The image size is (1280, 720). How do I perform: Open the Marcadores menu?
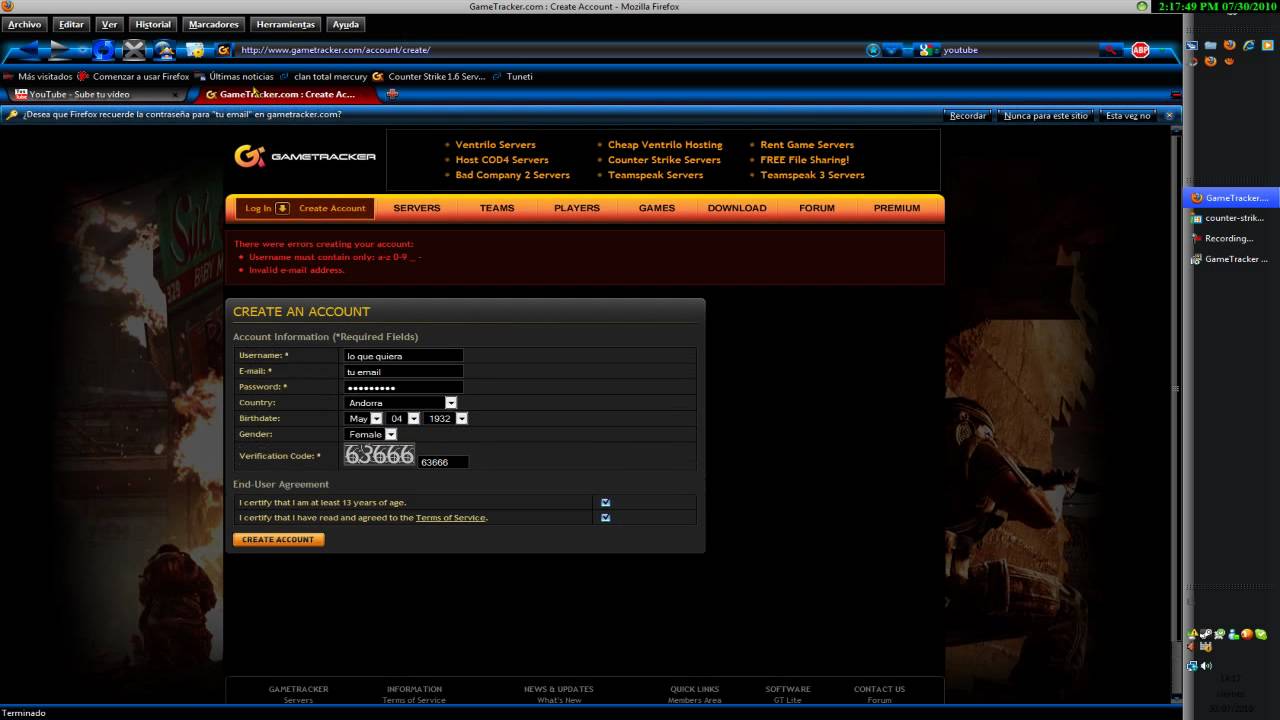[x=214, y=24]
